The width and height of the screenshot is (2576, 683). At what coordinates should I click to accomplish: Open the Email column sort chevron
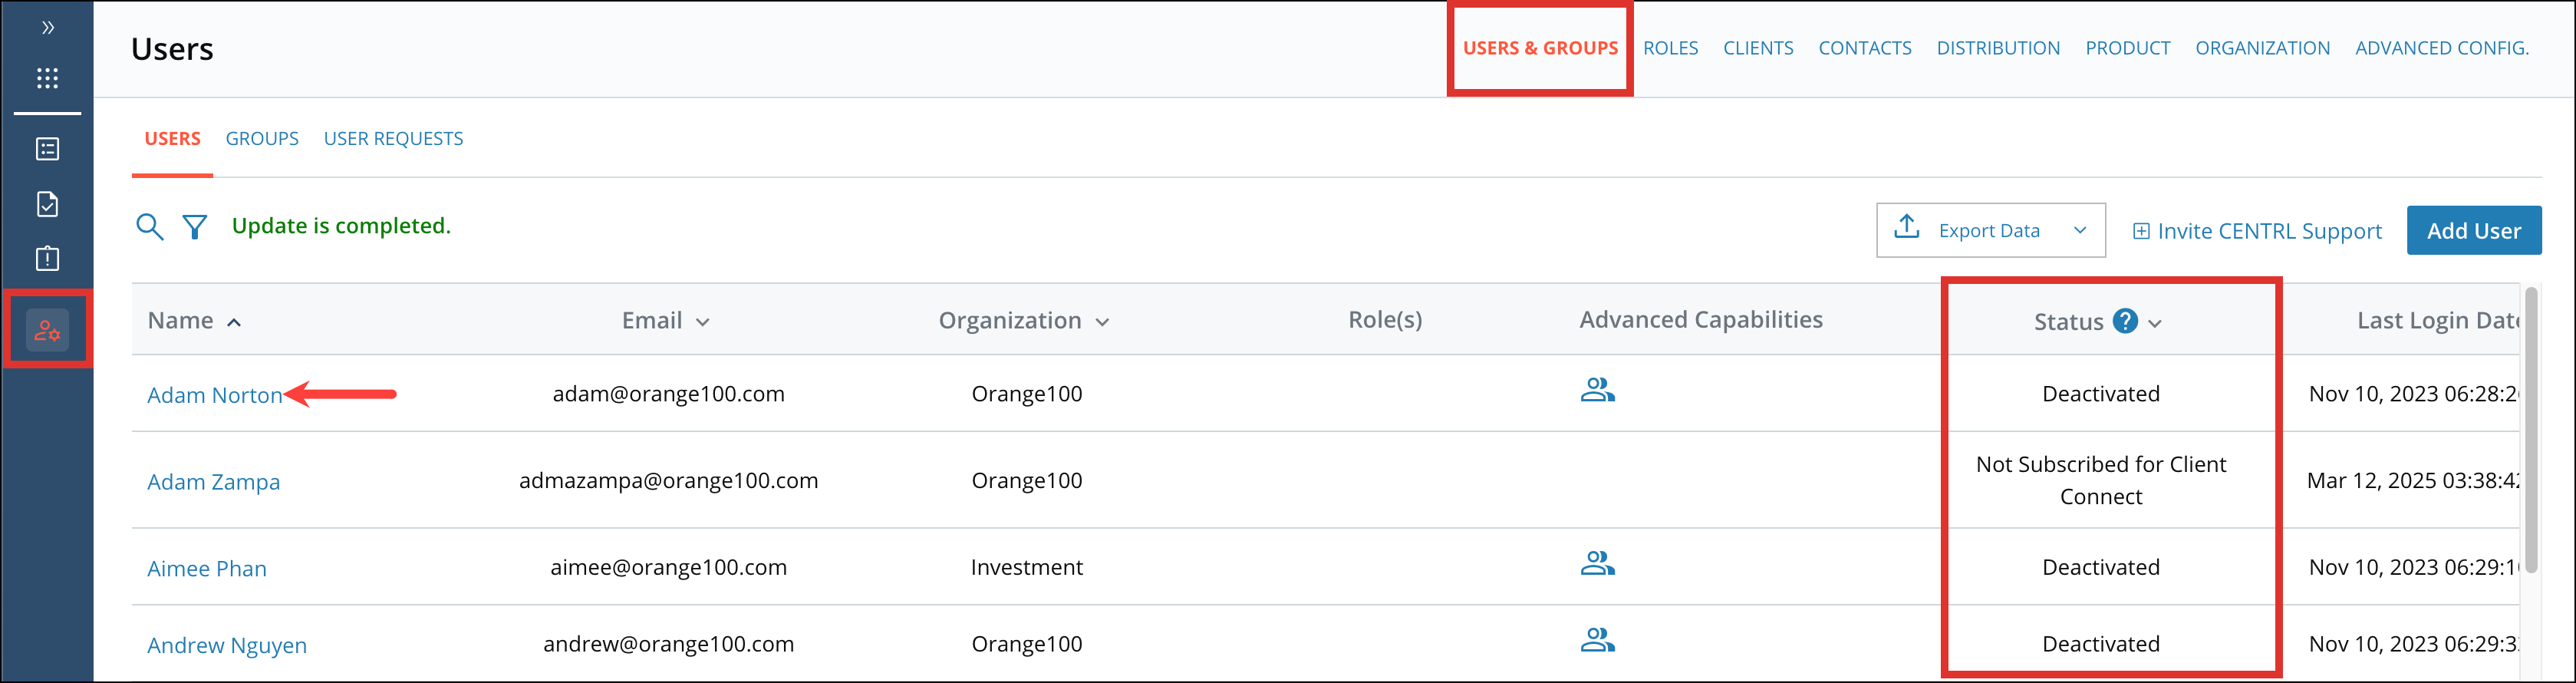[702, 322]
